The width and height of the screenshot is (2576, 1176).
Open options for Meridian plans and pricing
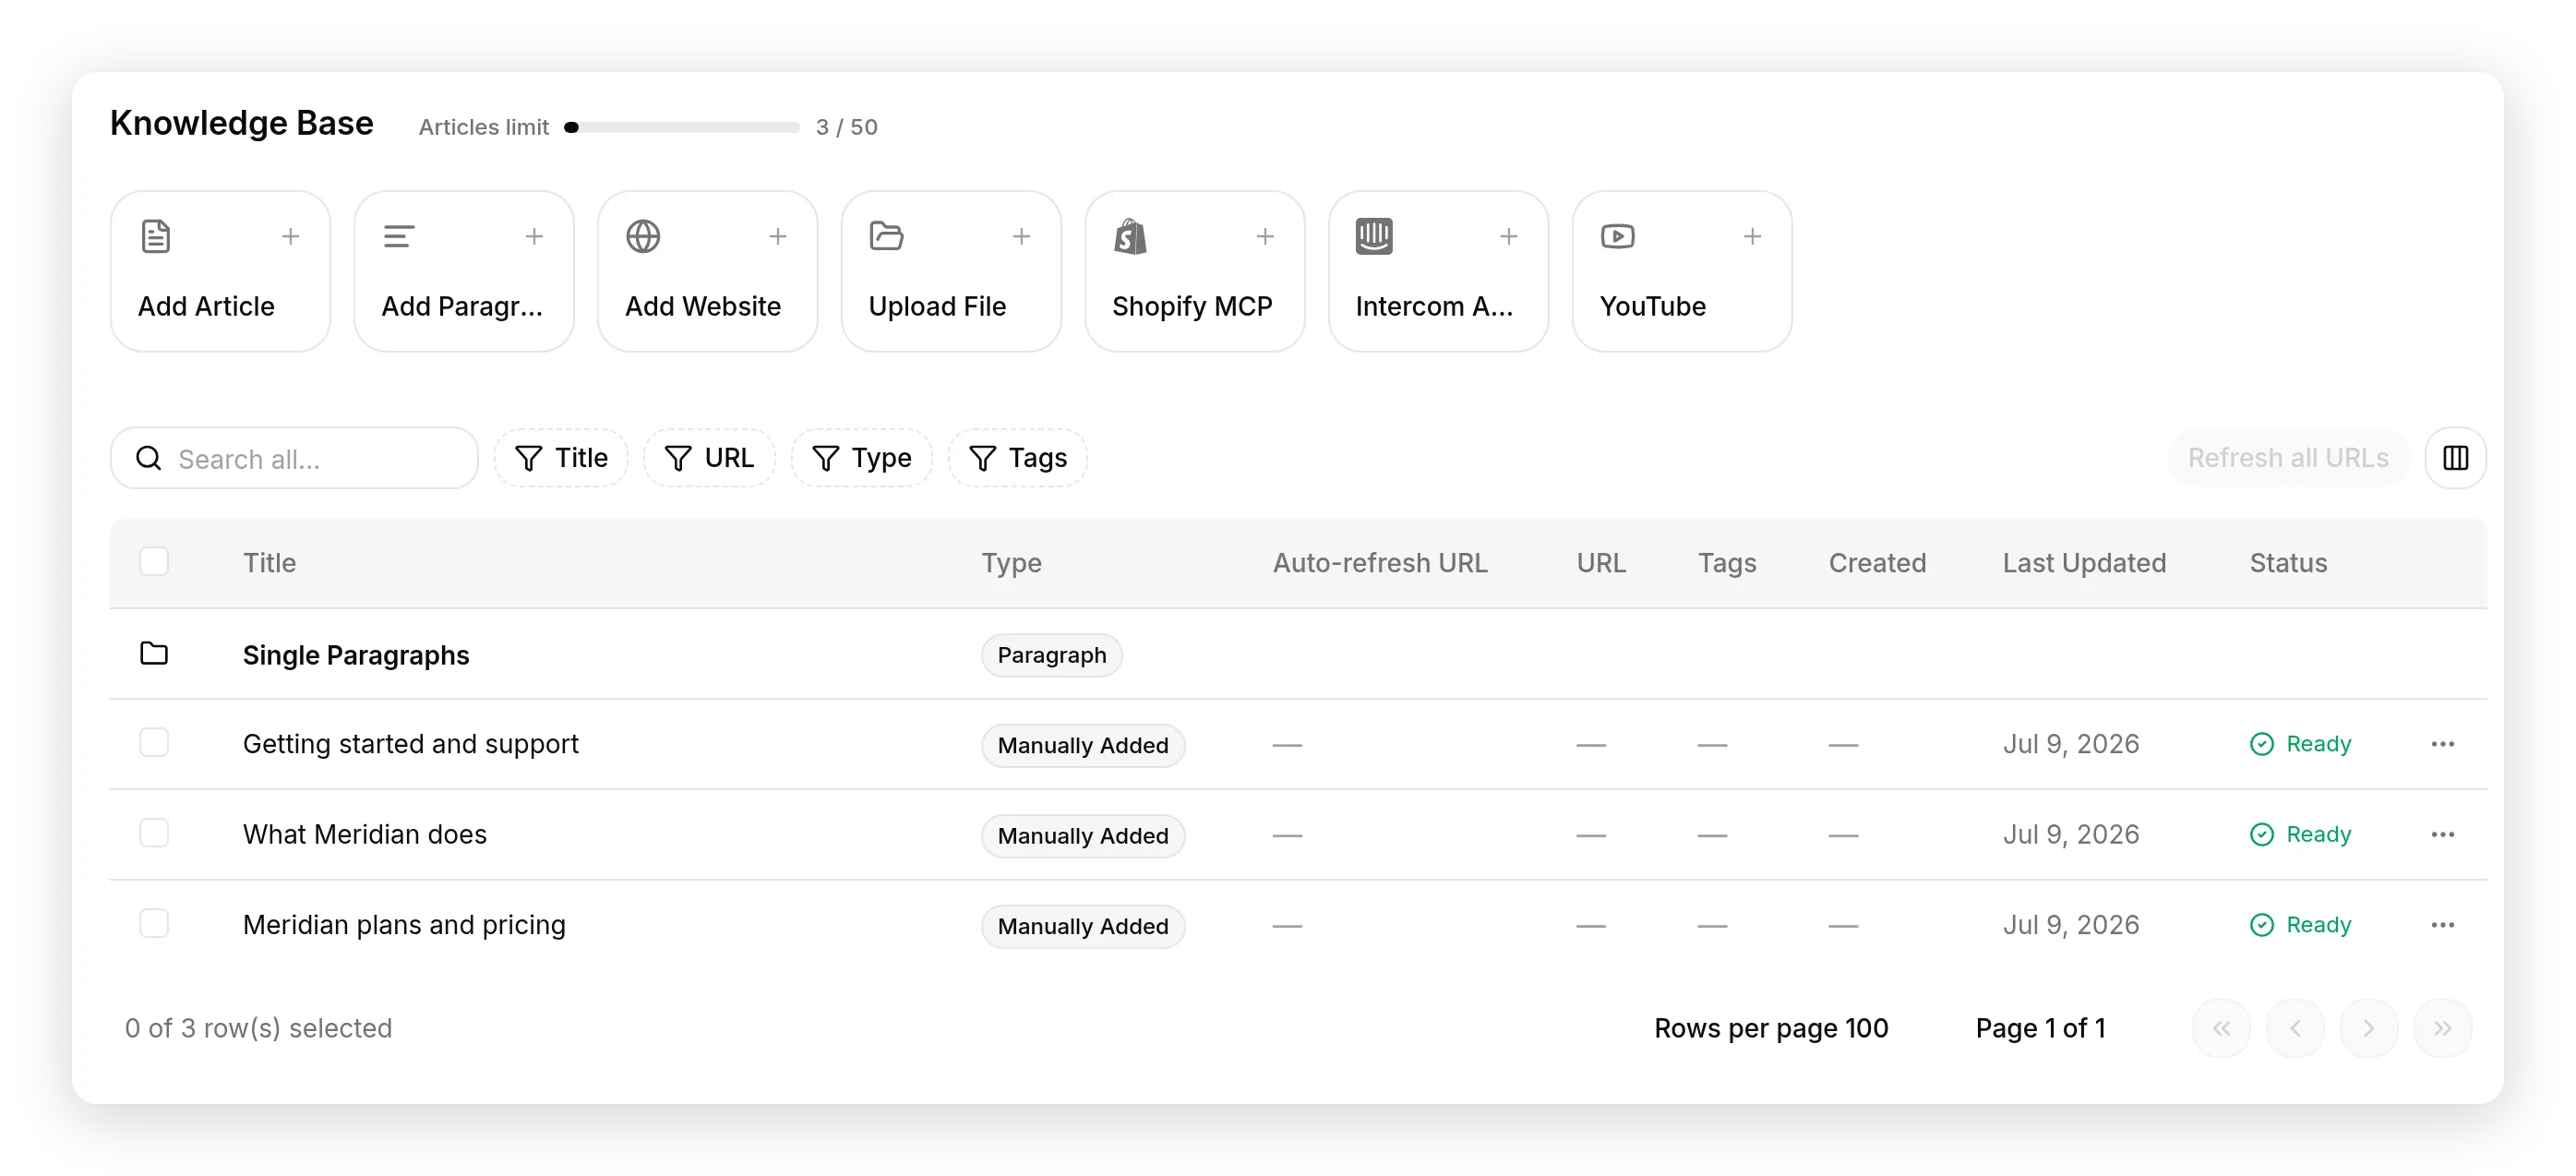tap(2443, 925)
